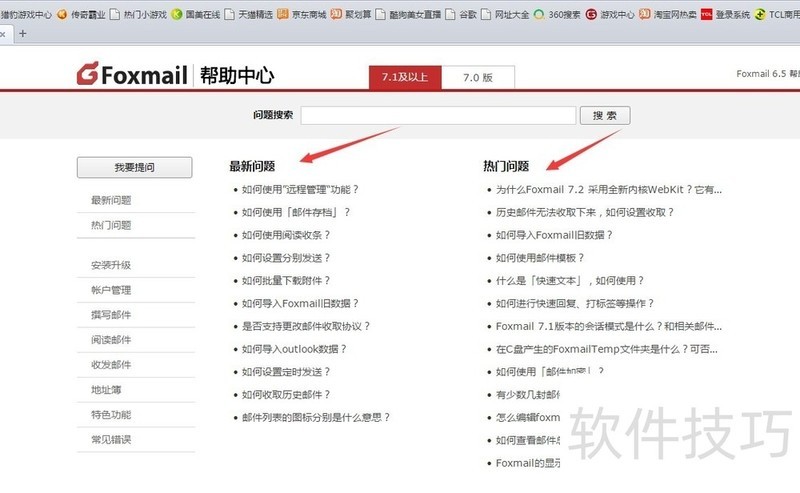Open question 如何设置分别发送？
The width and height of the screenshot is (800, 493).
coord(286,258)
